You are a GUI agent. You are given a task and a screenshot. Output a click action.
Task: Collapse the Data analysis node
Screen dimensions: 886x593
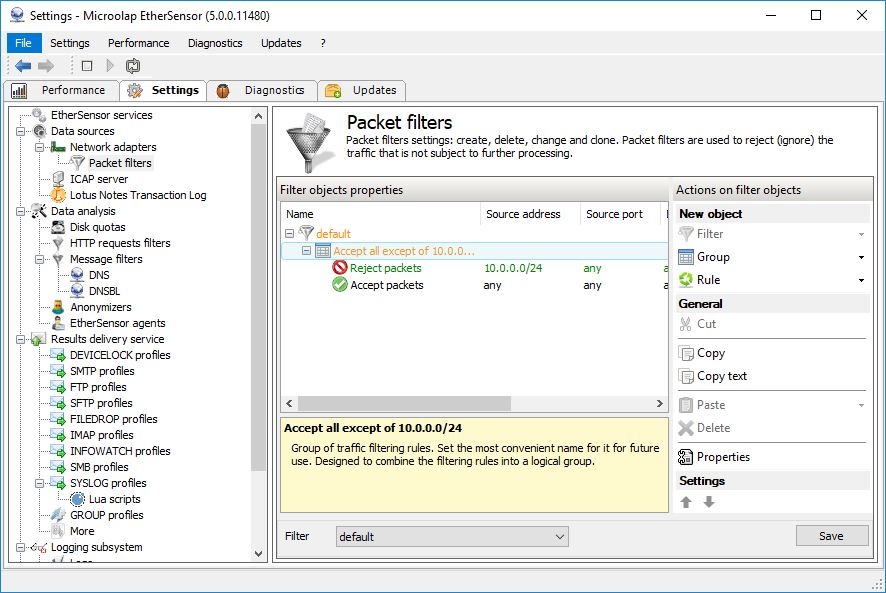(x=20, y=211)
